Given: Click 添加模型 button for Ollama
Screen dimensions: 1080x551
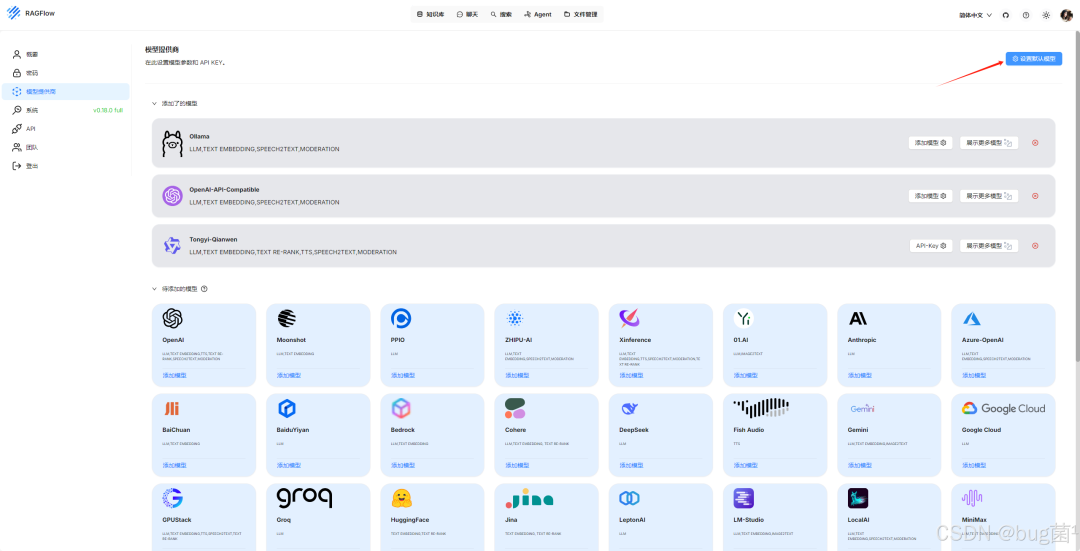Looking at the screenshot, I should (930, 143).
